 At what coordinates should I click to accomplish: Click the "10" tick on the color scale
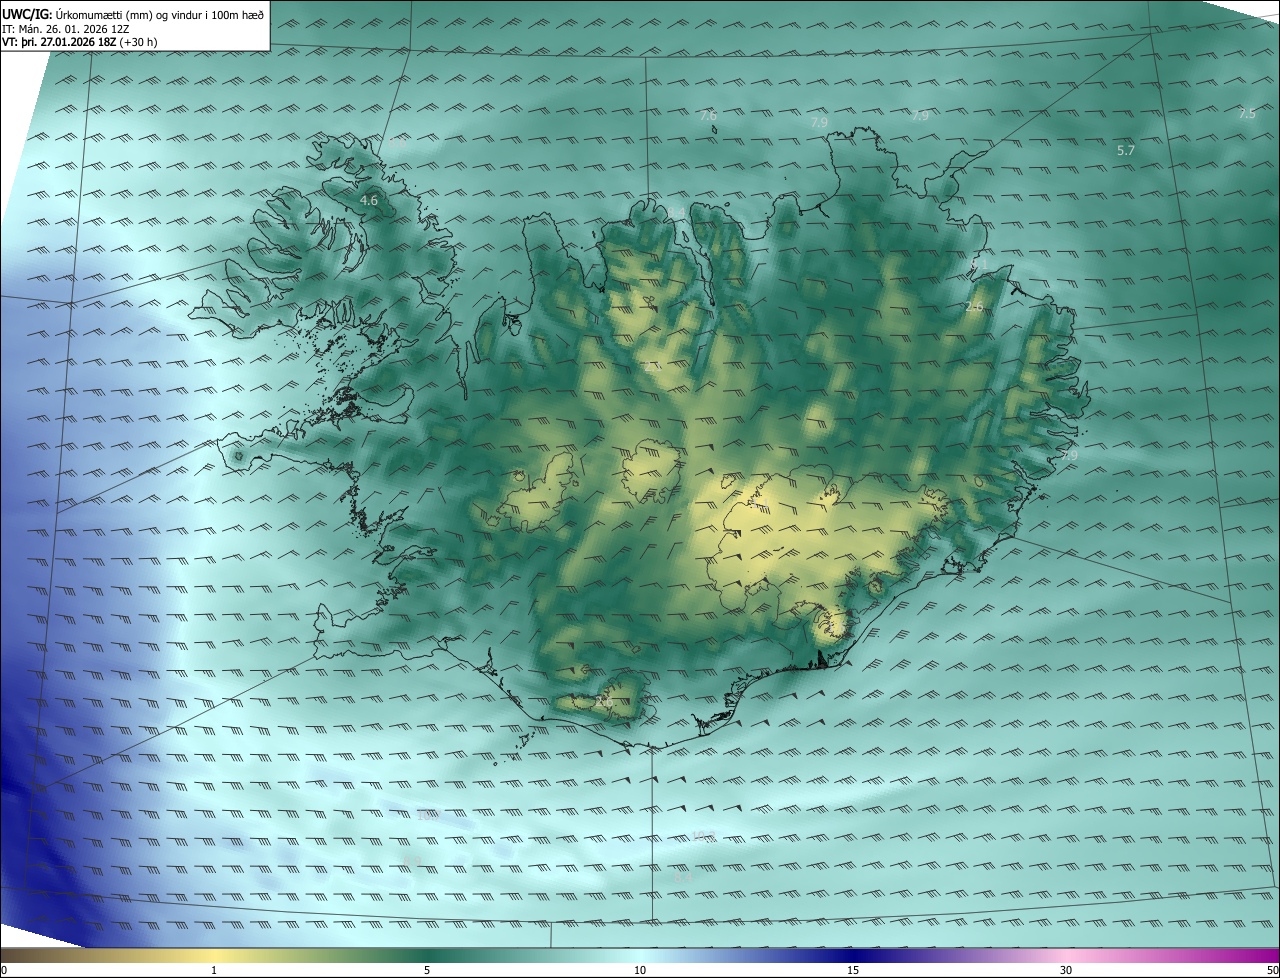click(640, 970)
